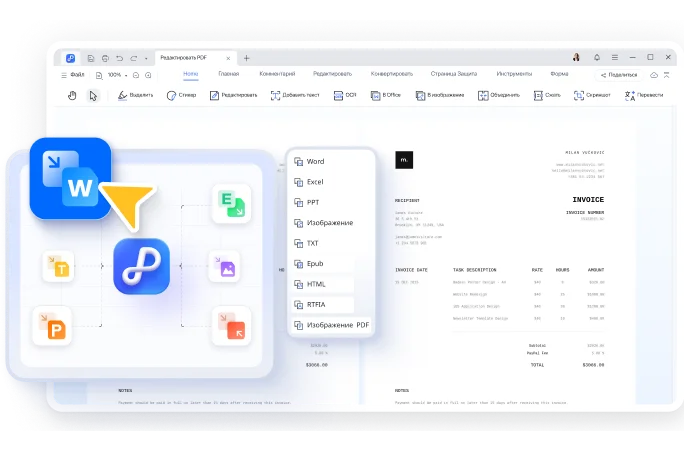Click the green Excel conversion icon
This screenshot has height=456, width=684.
point(232,204)
